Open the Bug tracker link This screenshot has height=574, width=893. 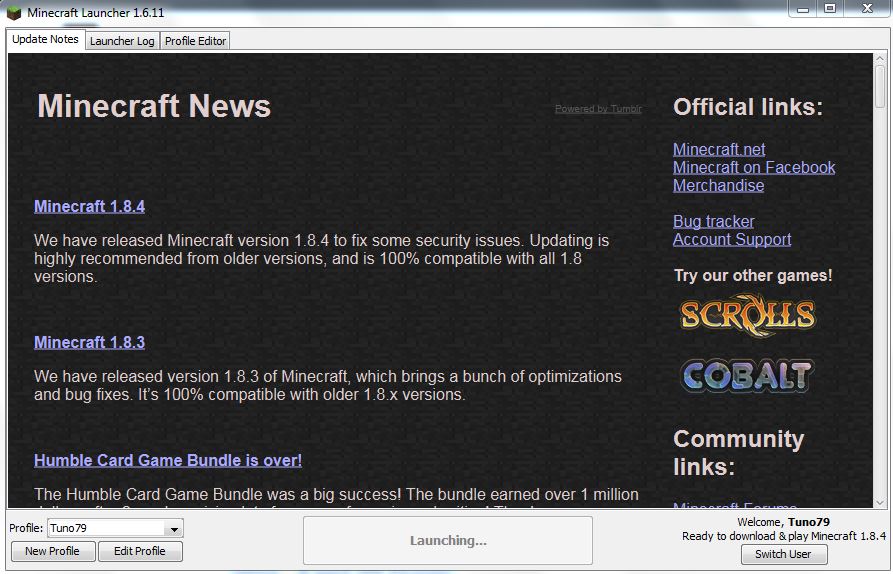coord(714,222)
